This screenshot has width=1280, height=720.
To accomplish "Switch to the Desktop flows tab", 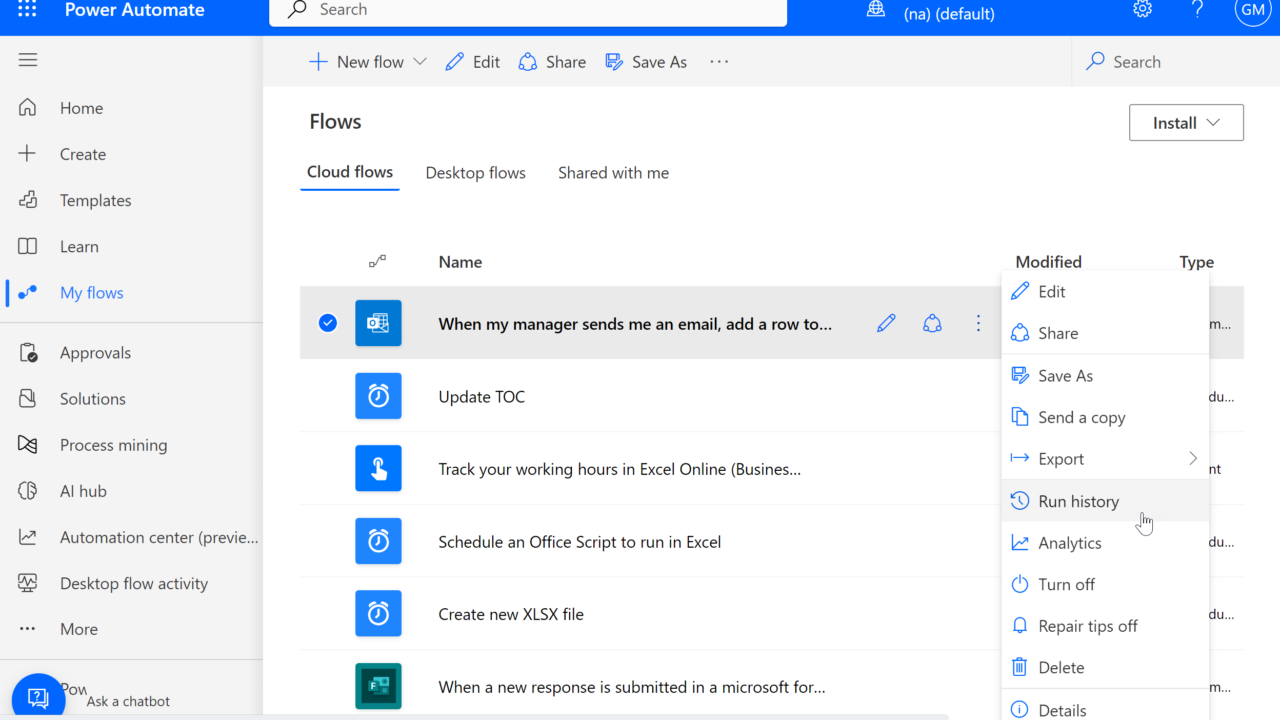I will (475, 173).
